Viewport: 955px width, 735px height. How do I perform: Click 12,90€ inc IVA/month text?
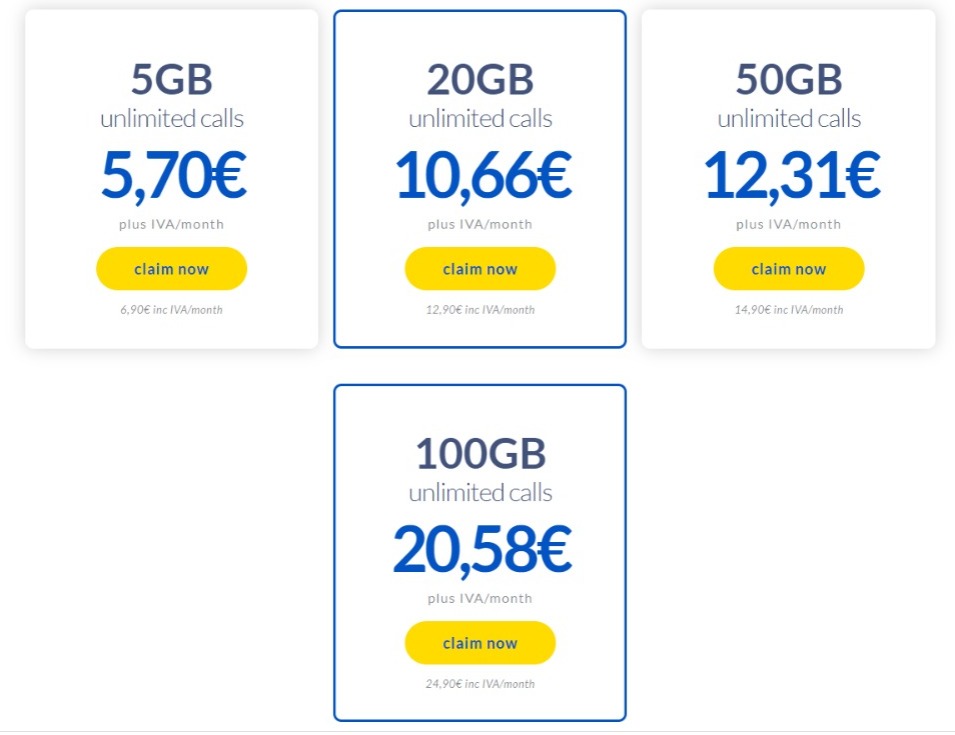coord(480,310)
